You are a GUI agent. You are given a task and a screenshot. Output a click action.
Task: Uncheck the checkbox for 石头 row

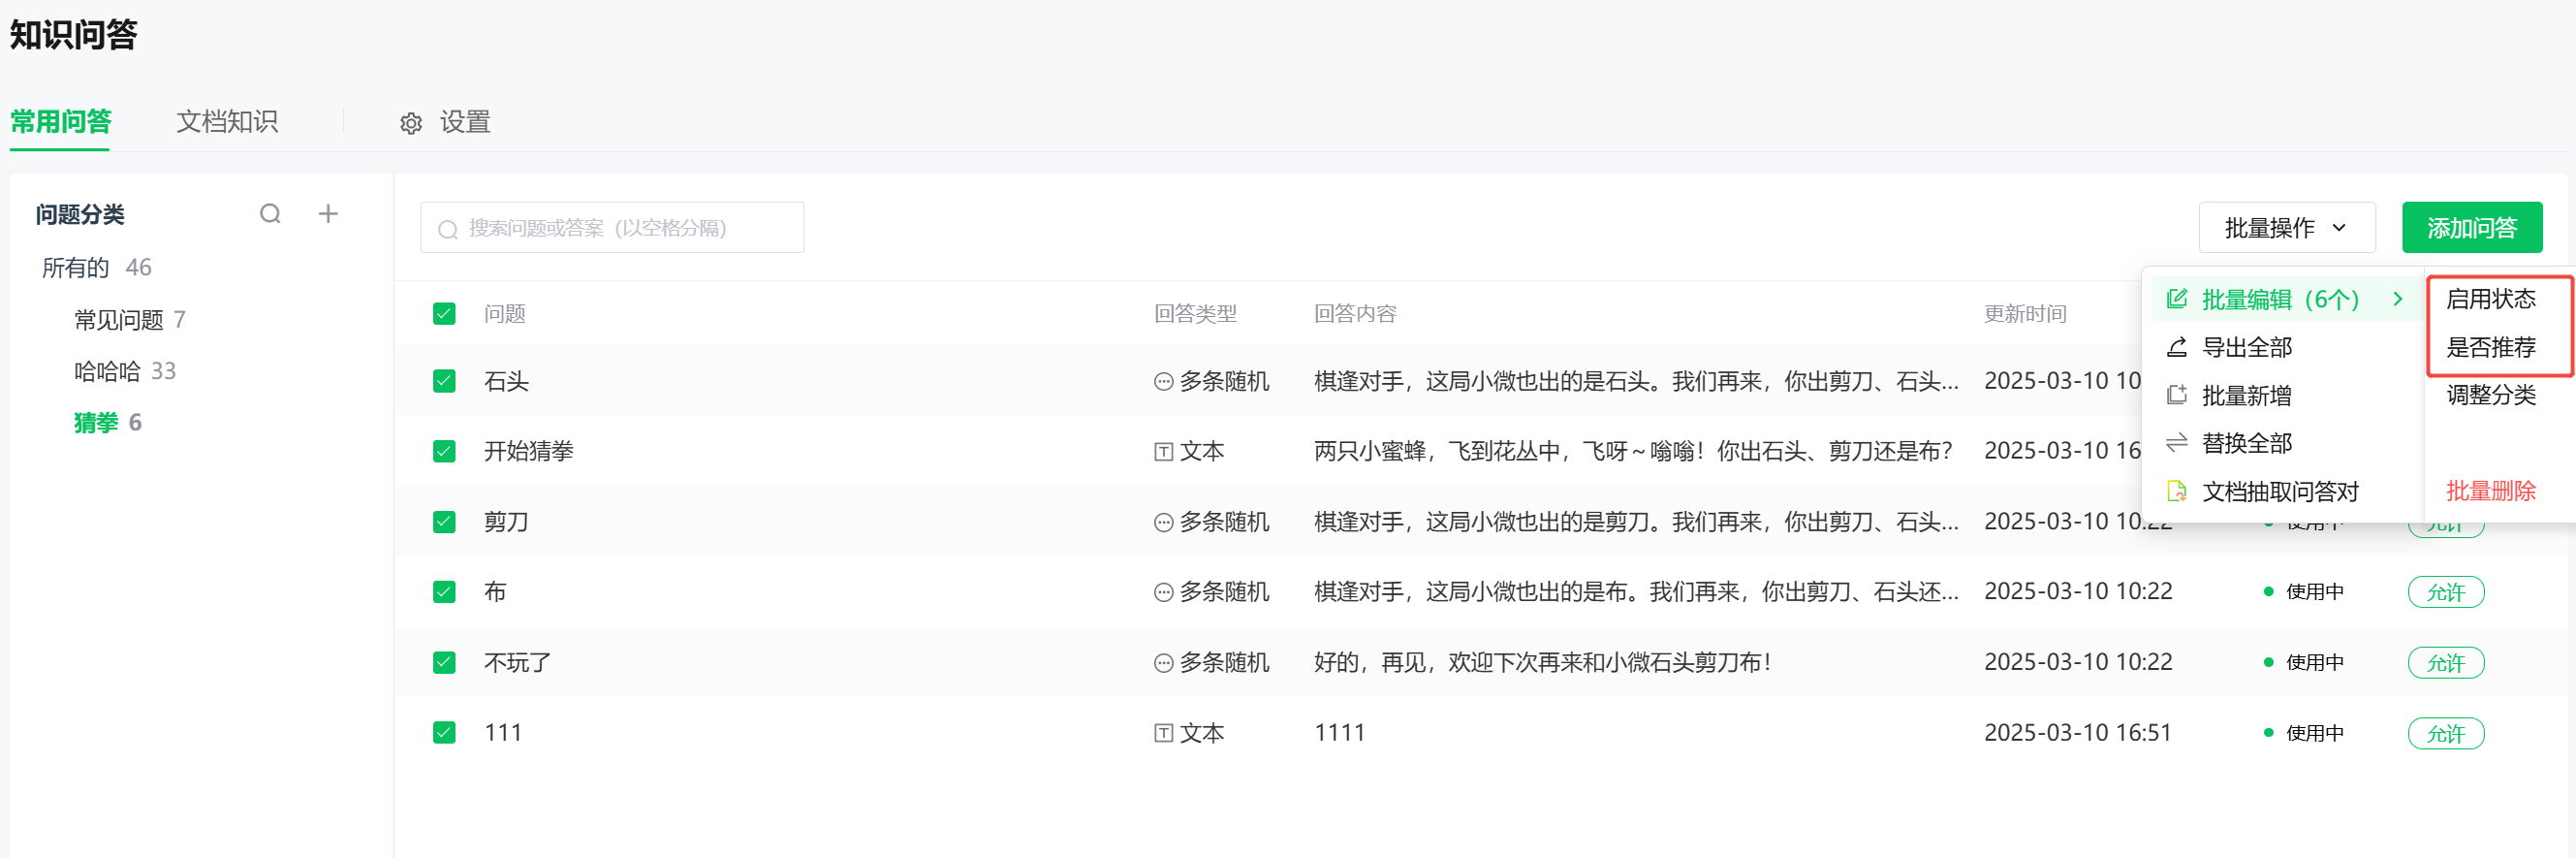coord(444,381)
